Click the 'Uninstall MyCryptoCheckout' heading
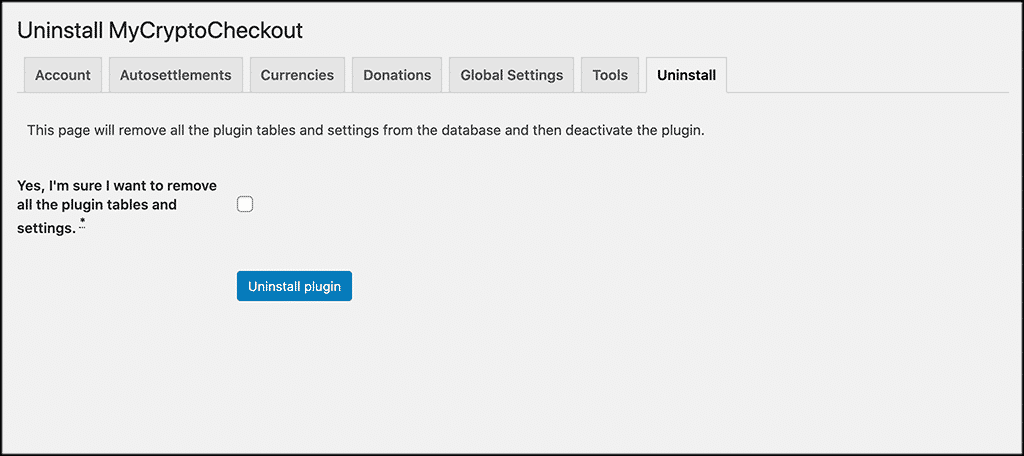The image size is (1024, 456). coord(160,30)
